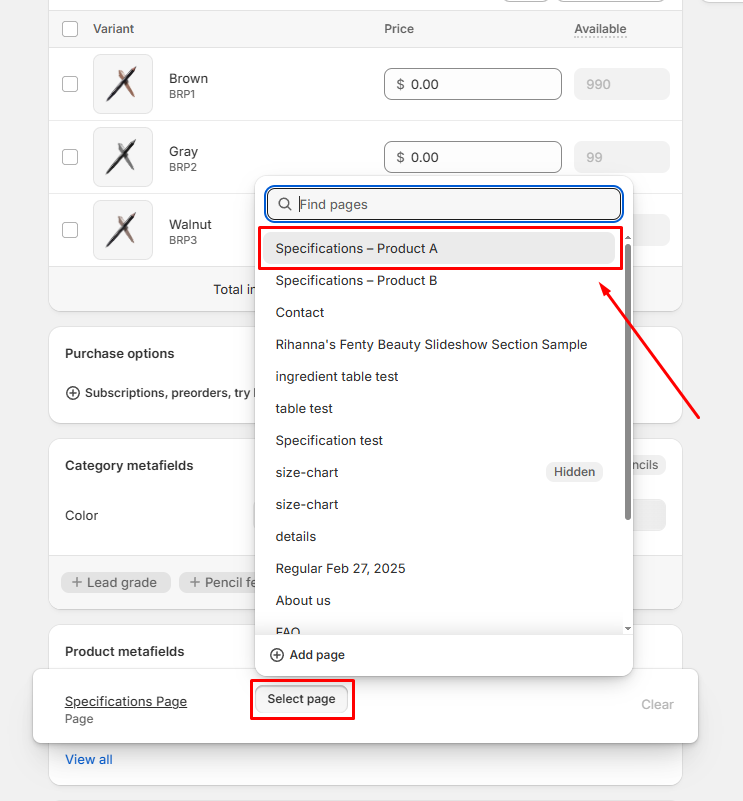Check the Gray variant checkbox
The height and width of the screenshot is (801, 743).
(70, 157)
